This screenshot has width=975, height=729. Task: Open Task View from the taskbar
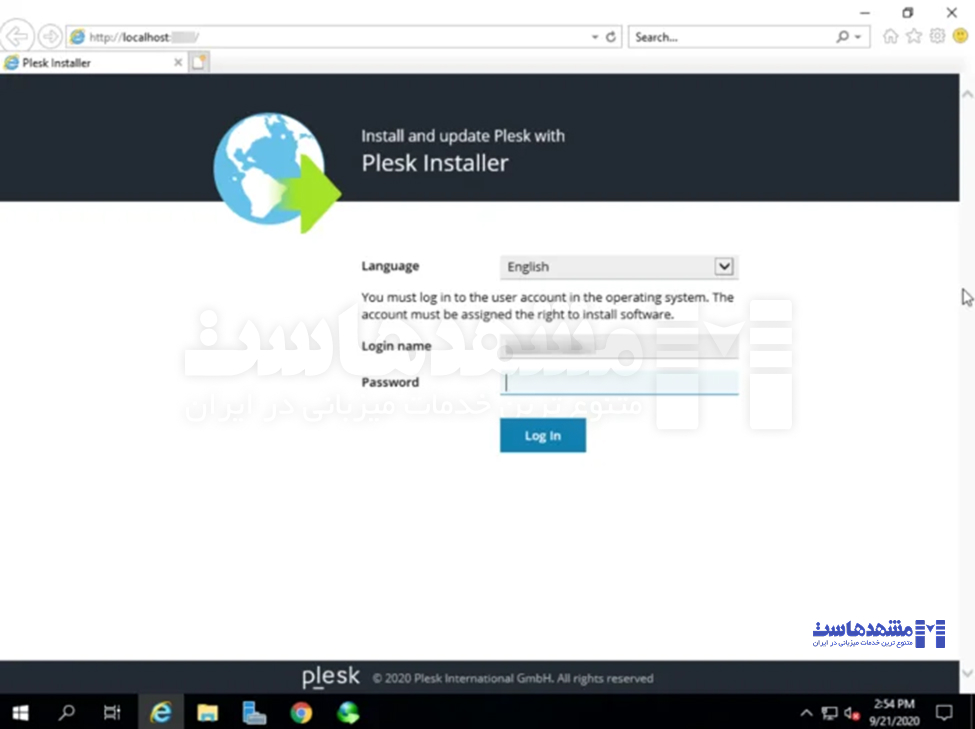113,712
